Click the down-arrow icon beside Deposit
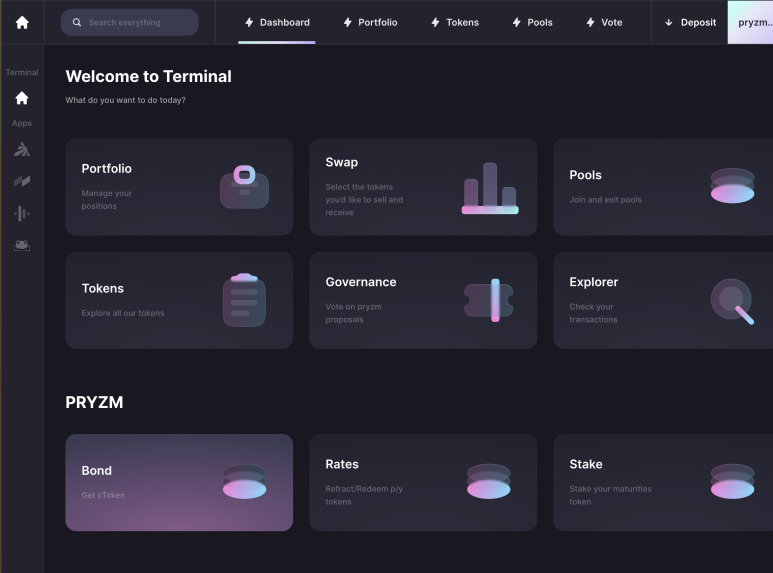The height and width of the screenshot is (573, 773). 668,22
